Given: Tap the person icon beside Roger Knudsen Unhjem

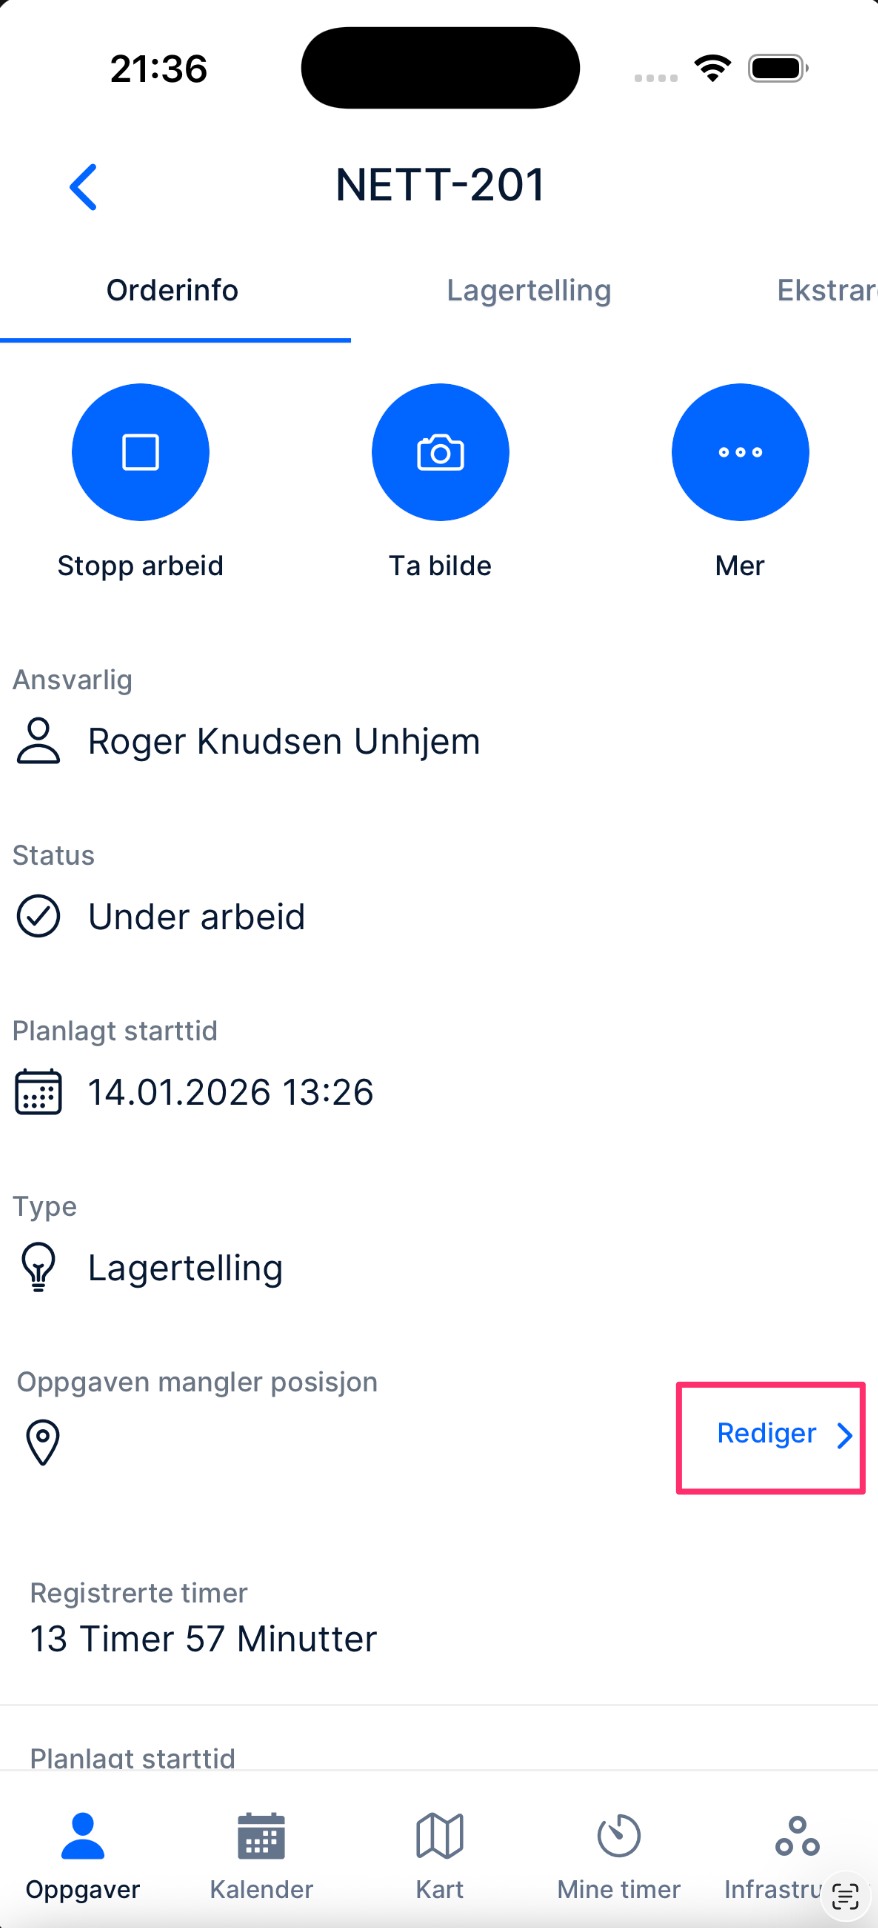Looking at the screenshot, I should (39, 741).
